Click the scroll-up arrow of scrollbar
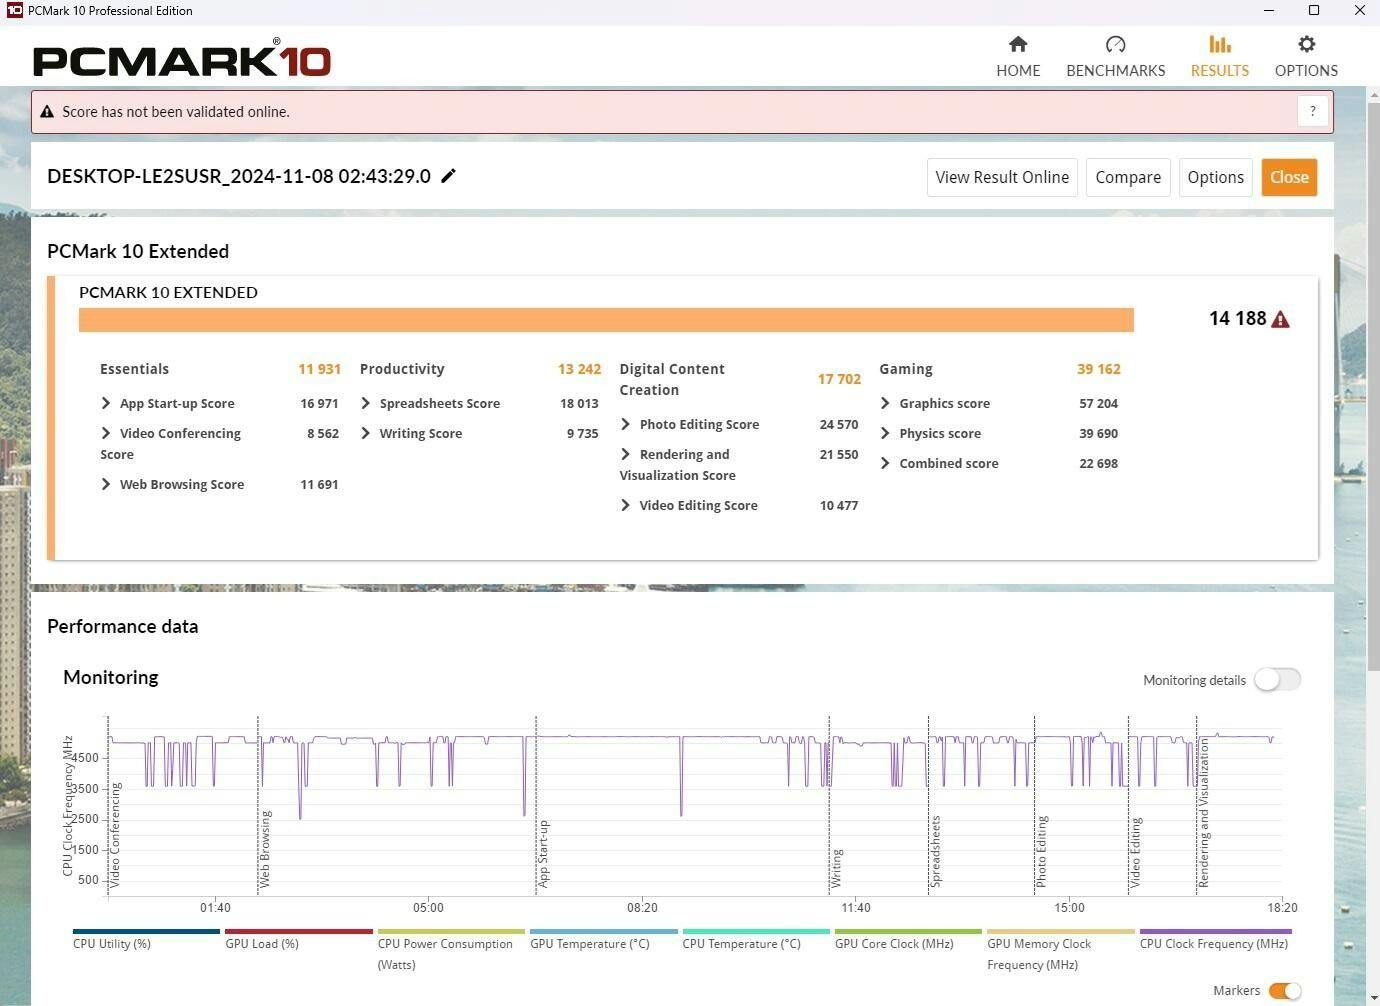Image resolution: width=1380 pixels, height=1006 pixels. click(x=1373, y=93)
